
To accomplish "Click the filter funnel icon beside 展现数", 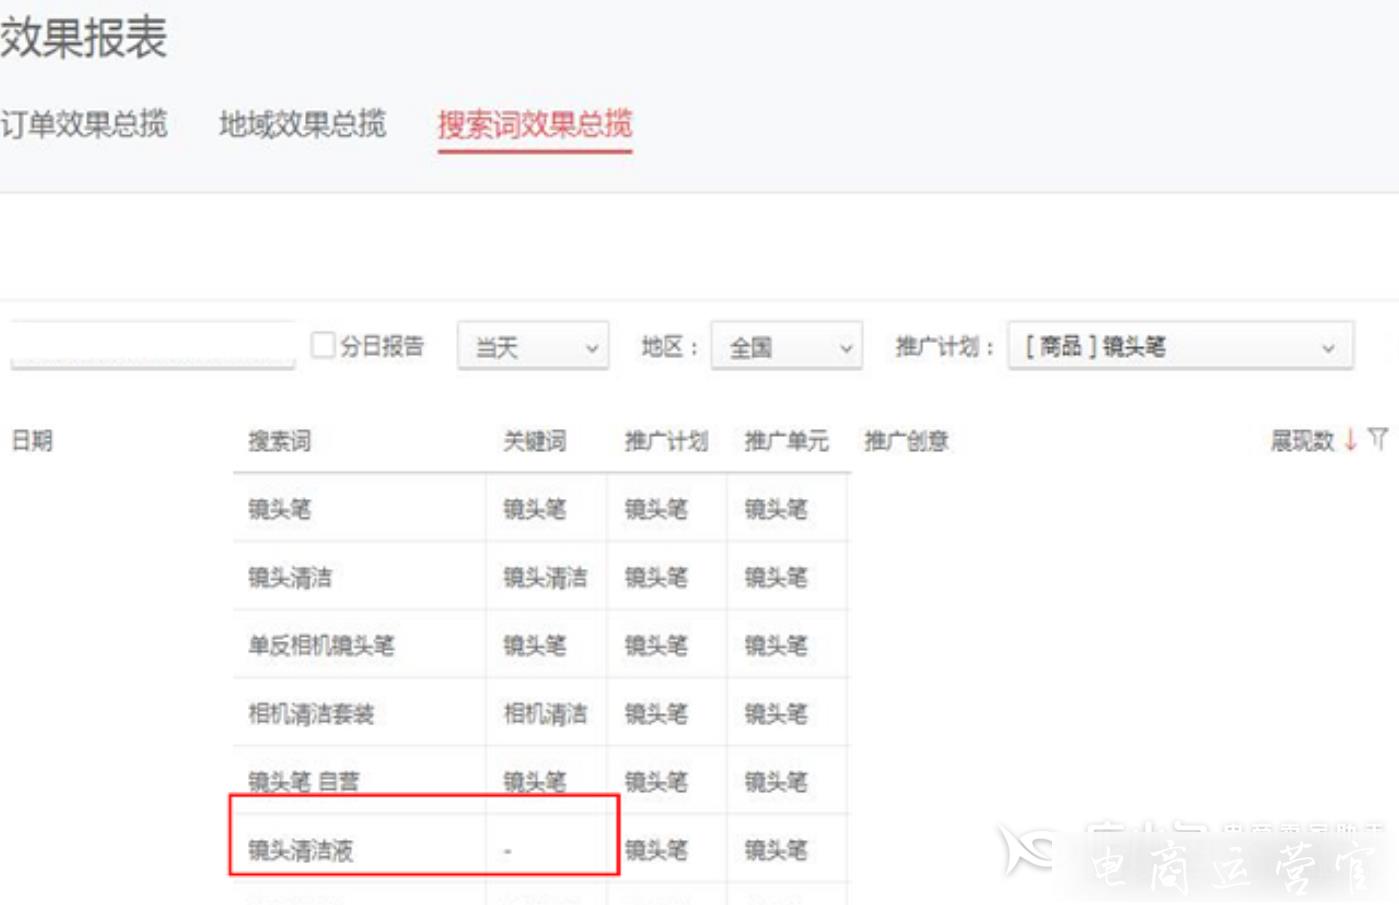I will click(x=1376, y=437).
